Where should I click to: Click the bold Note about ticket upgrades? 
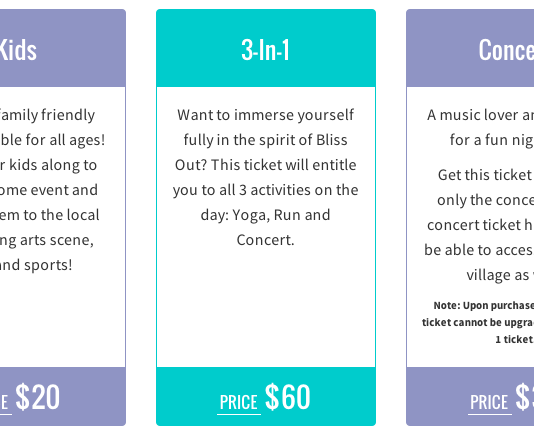478,322
